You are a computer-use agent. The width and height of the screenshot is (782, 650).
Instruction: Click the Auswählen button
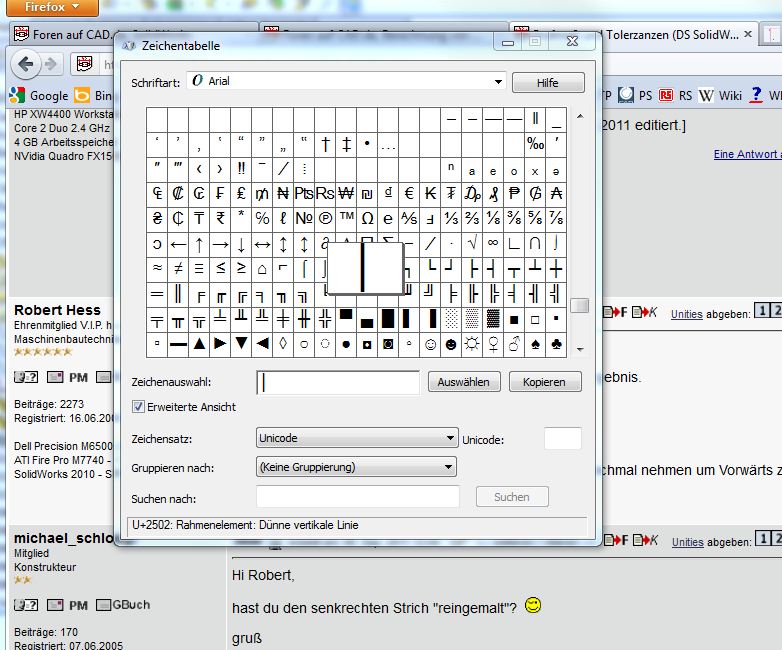464,382
